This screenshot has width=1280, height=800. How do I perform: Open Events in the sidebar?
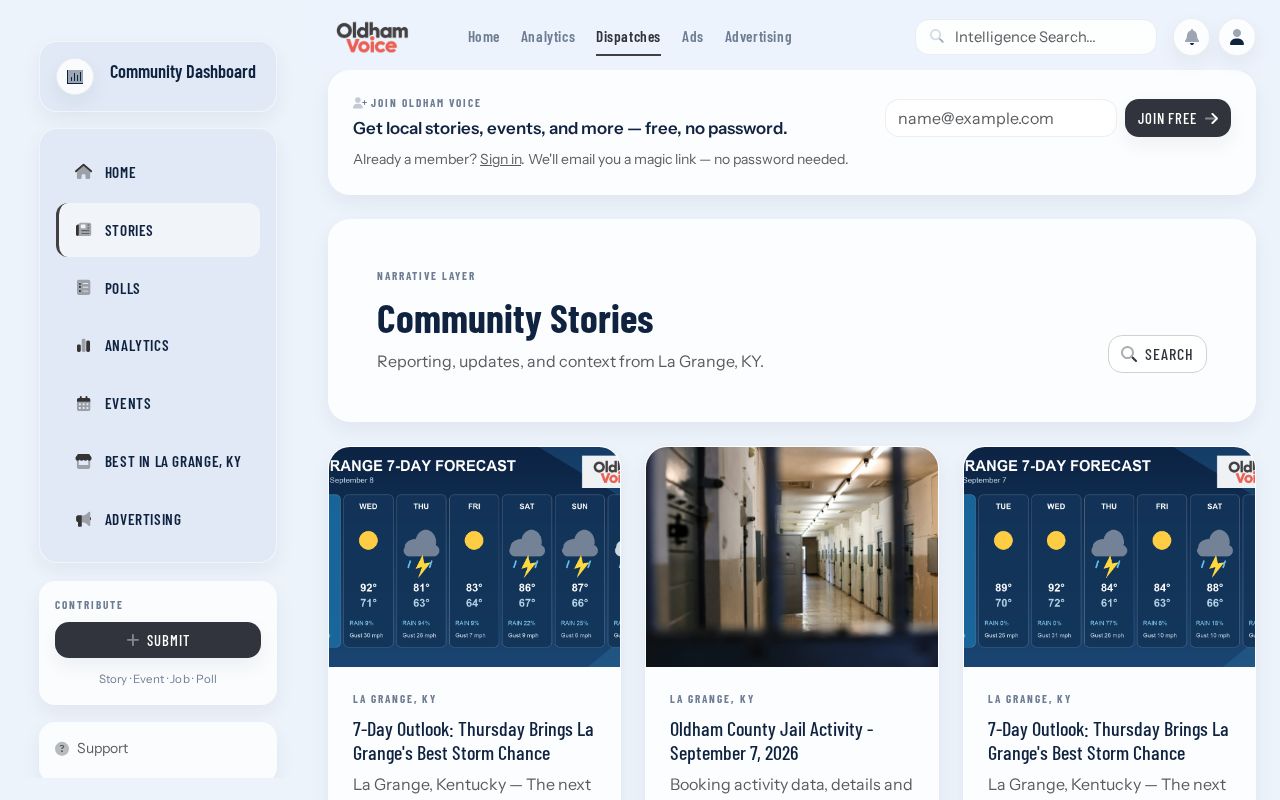click(158, 403)
